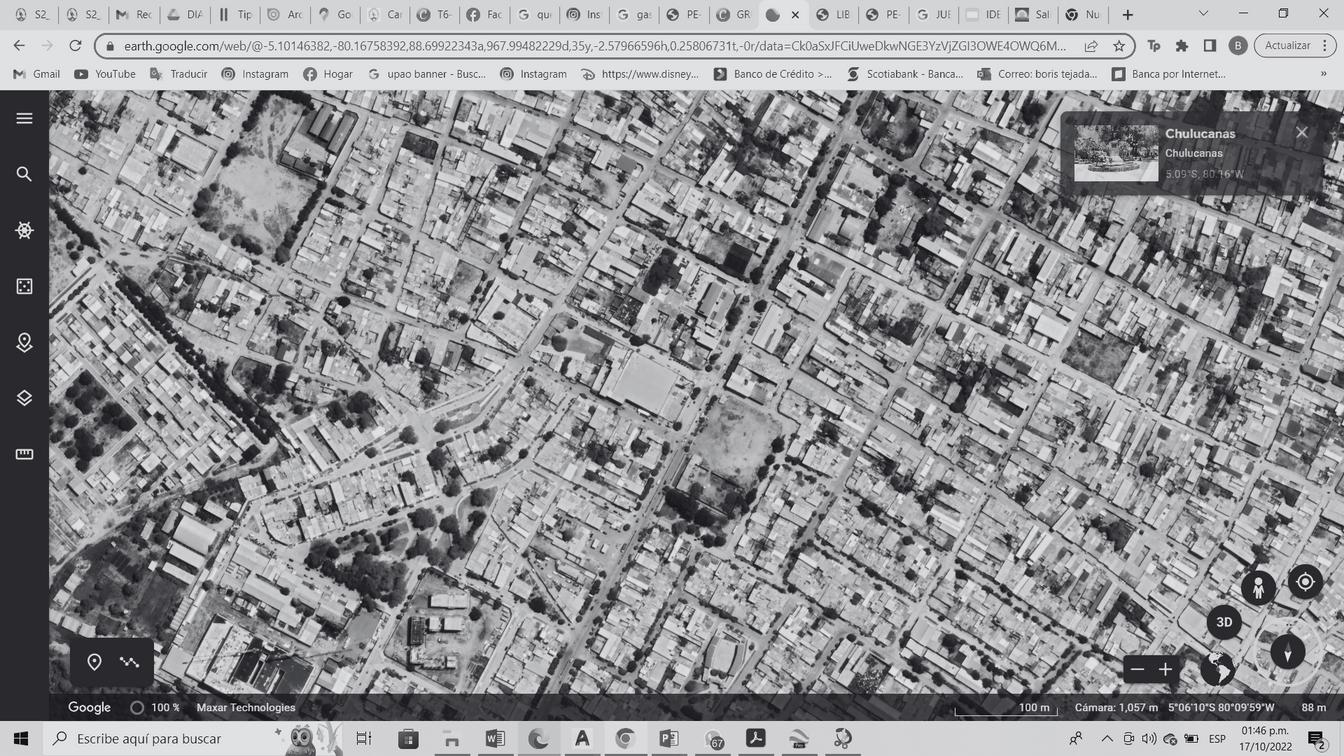1344x756 pixels.
Task: Click the Maxar Technologies attribution
Action: 246,708
